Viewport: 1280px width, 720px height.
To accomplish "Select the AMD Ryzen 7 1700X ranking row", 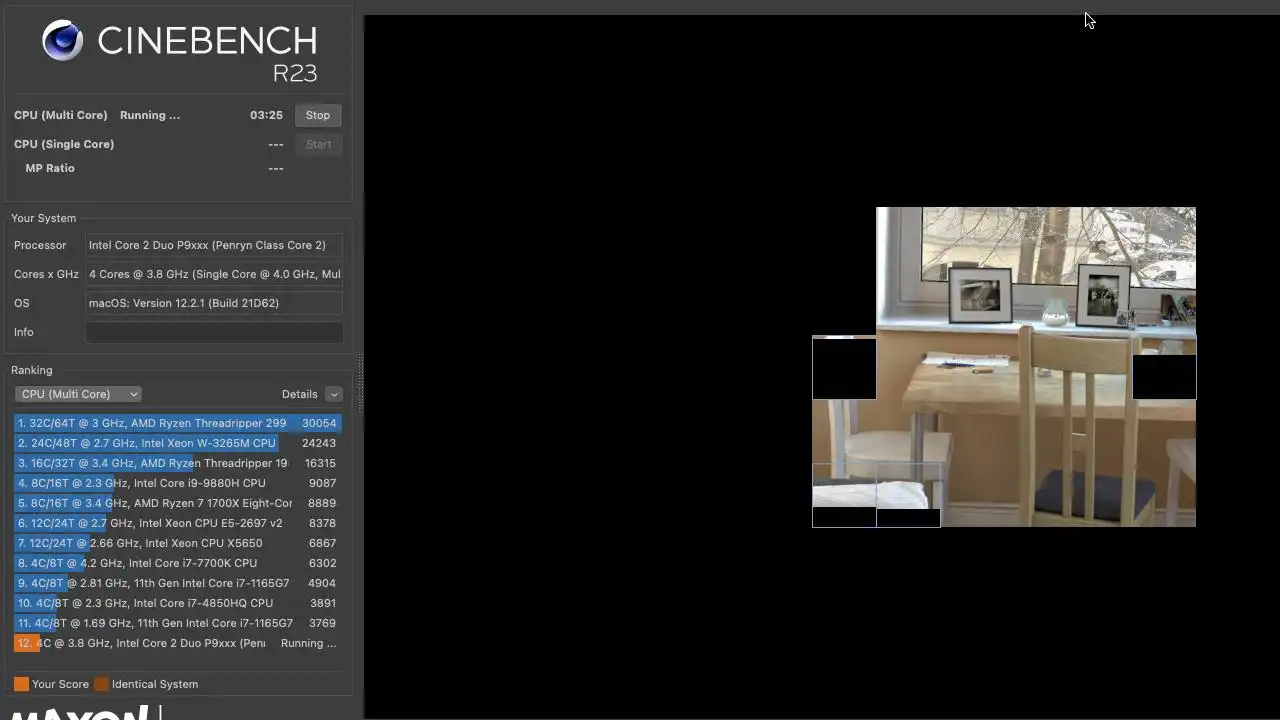I will coord(178,503).
